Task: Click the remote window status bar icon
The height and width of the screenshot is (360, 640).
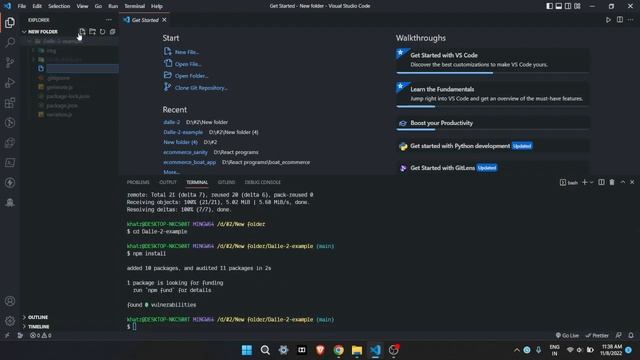Action: click(x=7, y=336)
